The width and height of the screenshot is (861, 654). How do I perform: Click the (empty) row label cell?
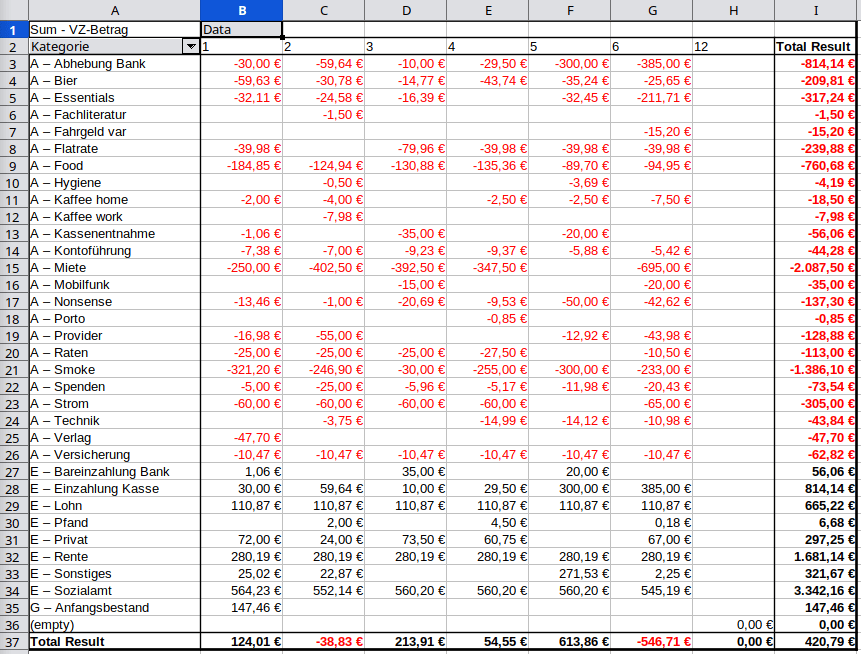(x=114, y=624)
